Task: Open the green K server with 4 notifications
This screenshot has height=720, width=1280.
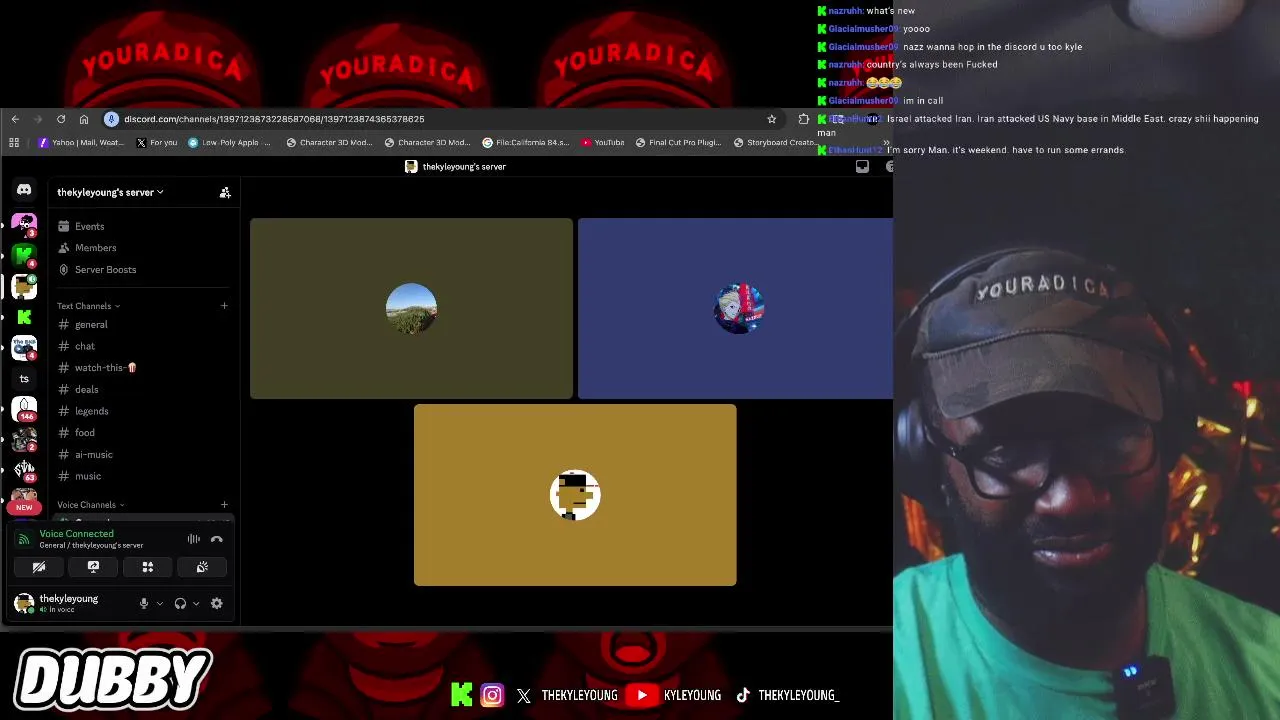Action: tap(24, 256)
